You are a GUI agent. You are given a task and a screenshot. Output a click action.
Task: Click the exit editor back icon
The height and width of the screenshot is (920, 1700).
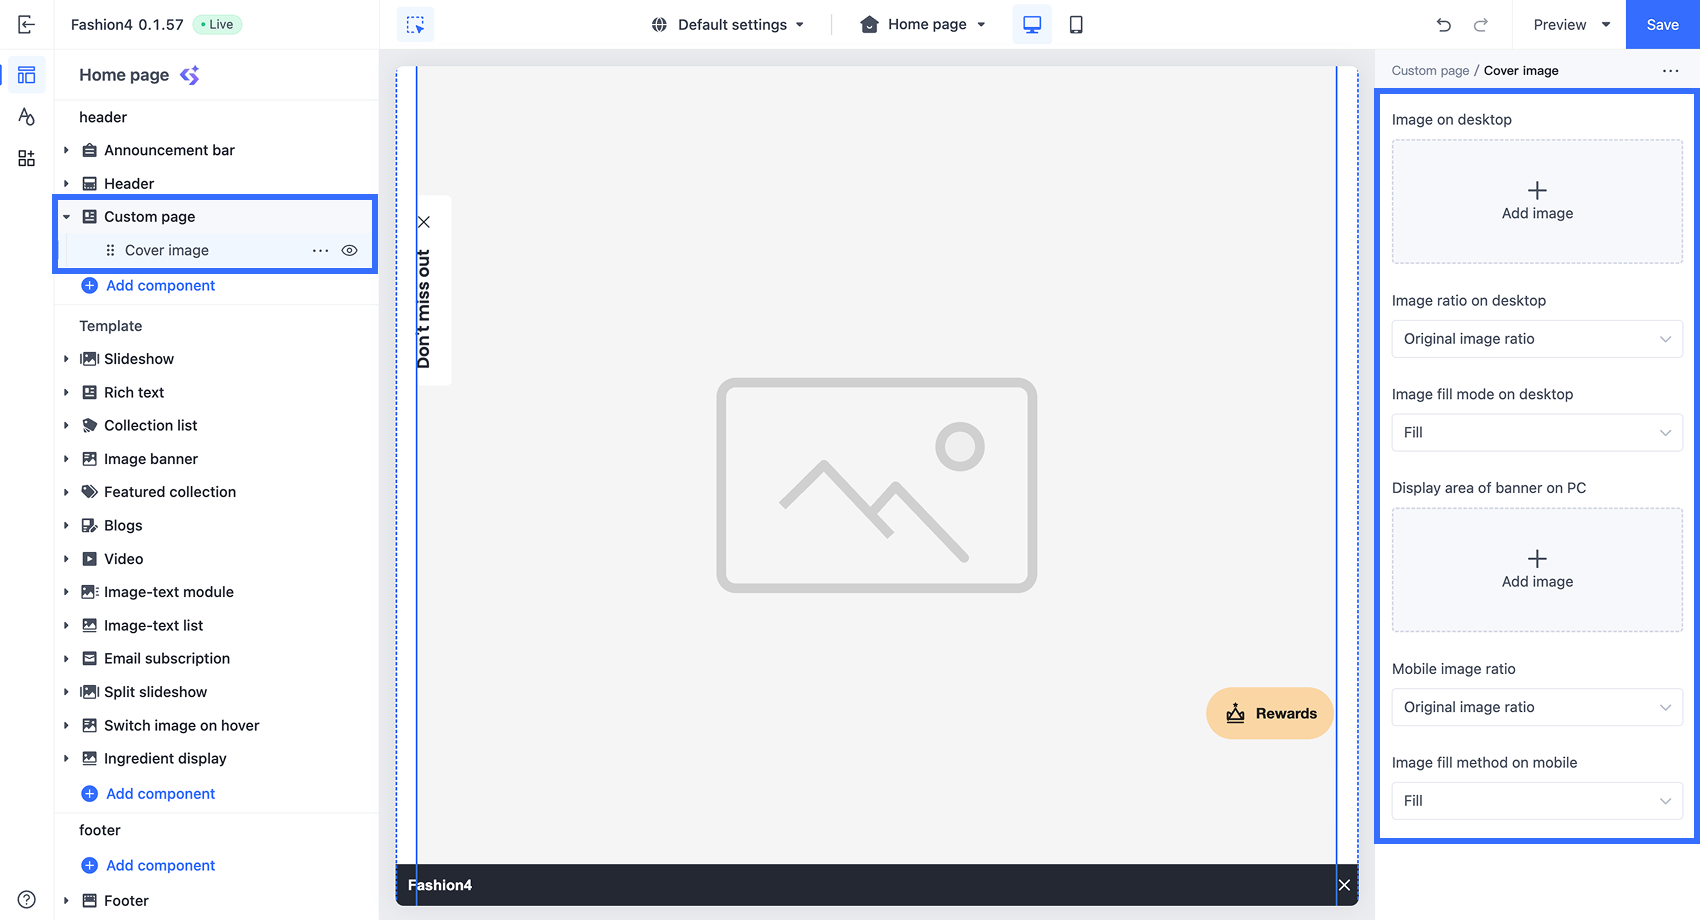27,24
